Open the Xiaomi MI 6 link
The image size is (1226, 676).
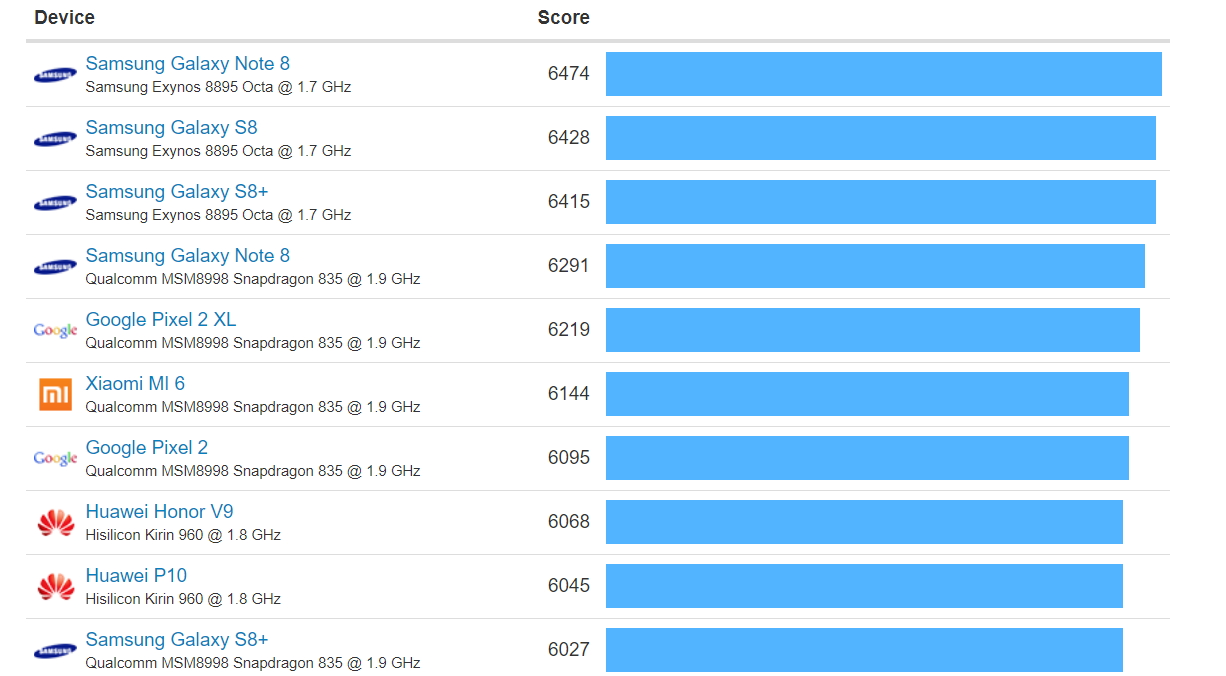tap(135, 384)
